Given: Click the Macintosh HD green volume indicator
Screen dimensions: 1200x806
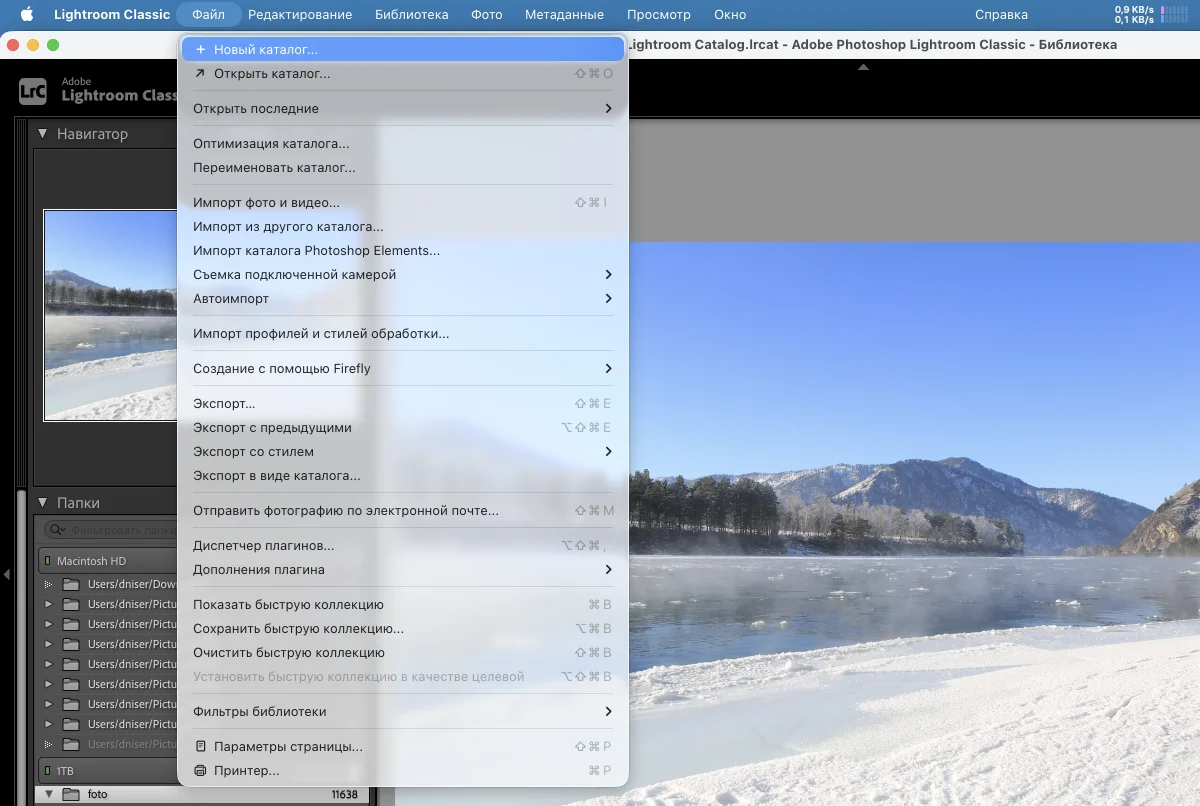Looking at the screenshot, I should [x=48, y=562].
